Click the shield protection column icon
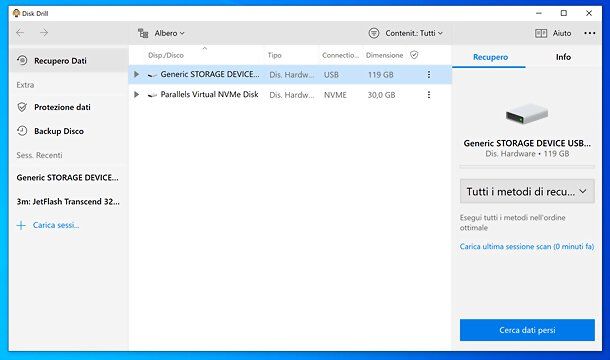 [x=414, y=55]
